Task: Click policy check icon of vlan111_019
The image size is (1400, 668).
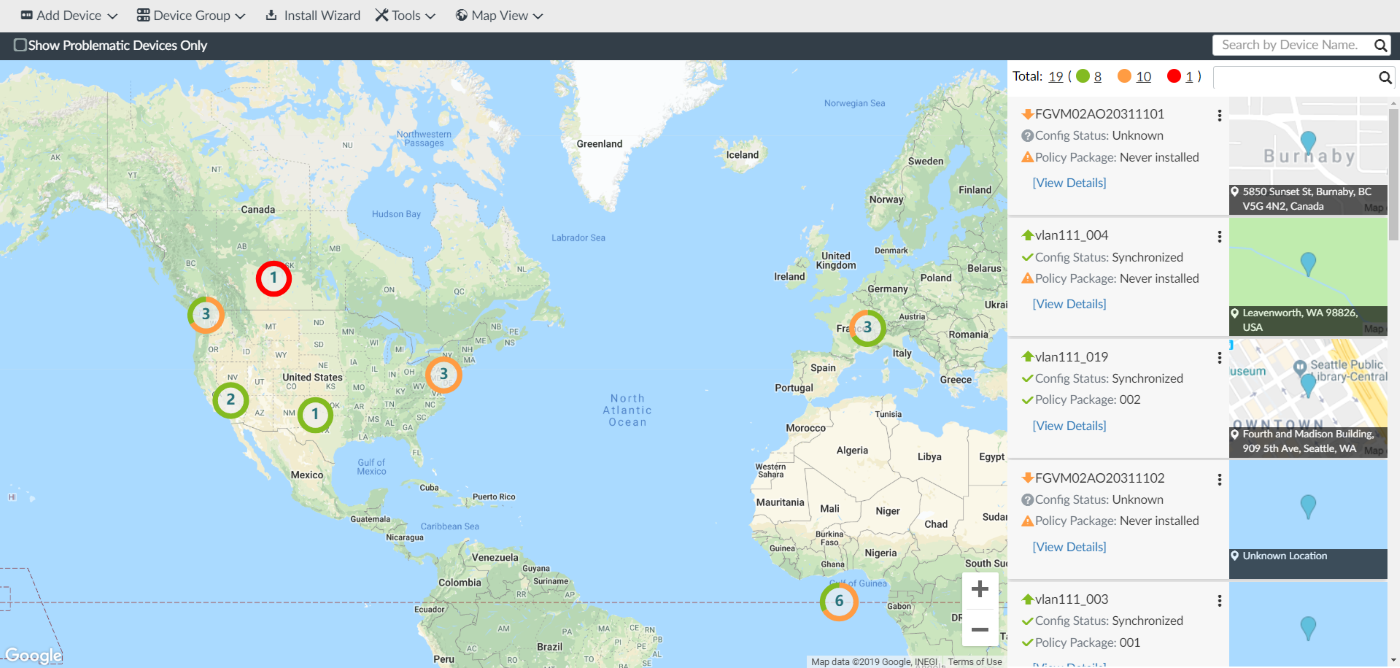Action: [1027, 400]
